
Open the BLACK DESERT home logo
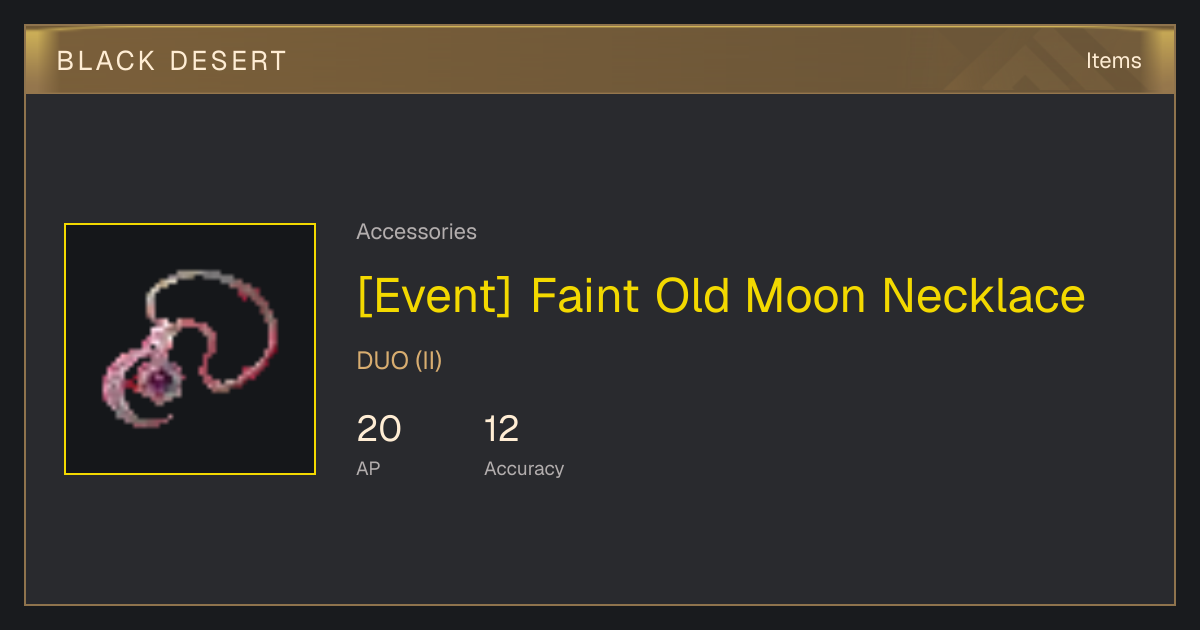click(172, 61)
